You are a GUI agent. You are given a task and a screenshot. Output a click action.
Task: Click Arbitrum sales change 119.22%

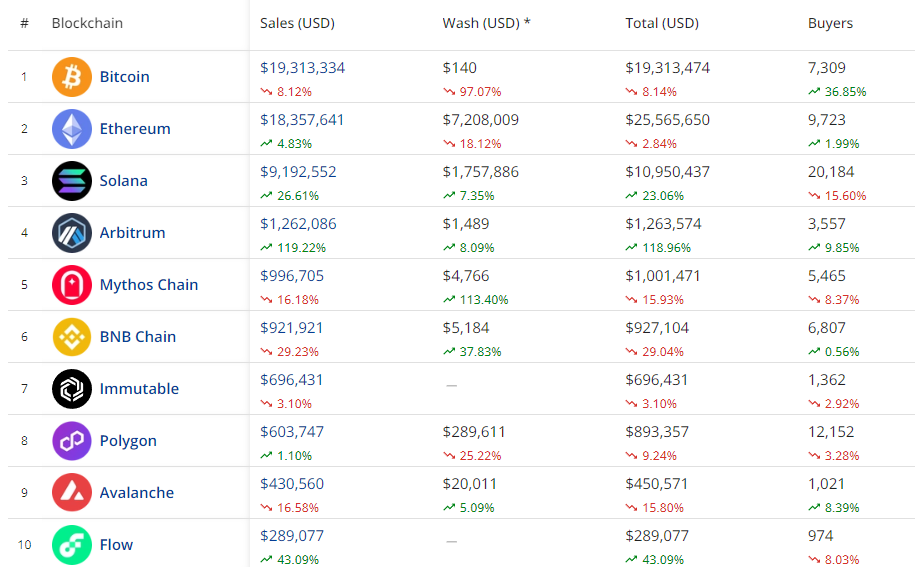coord(301,248)
